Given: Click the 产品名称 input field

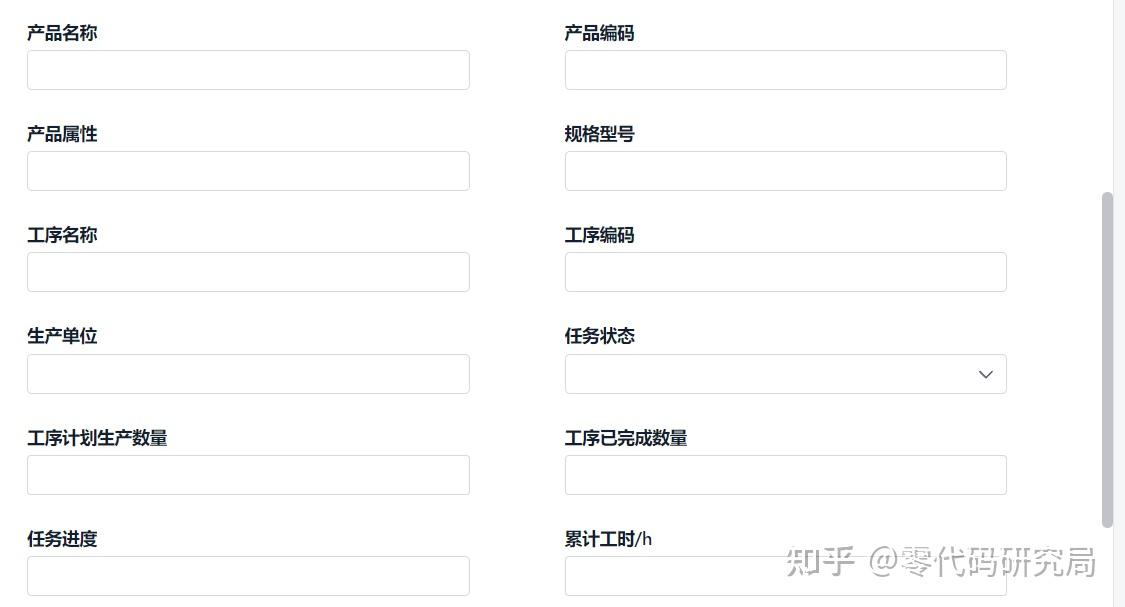Looking at the screenshot, I should [x=248, y=70].
